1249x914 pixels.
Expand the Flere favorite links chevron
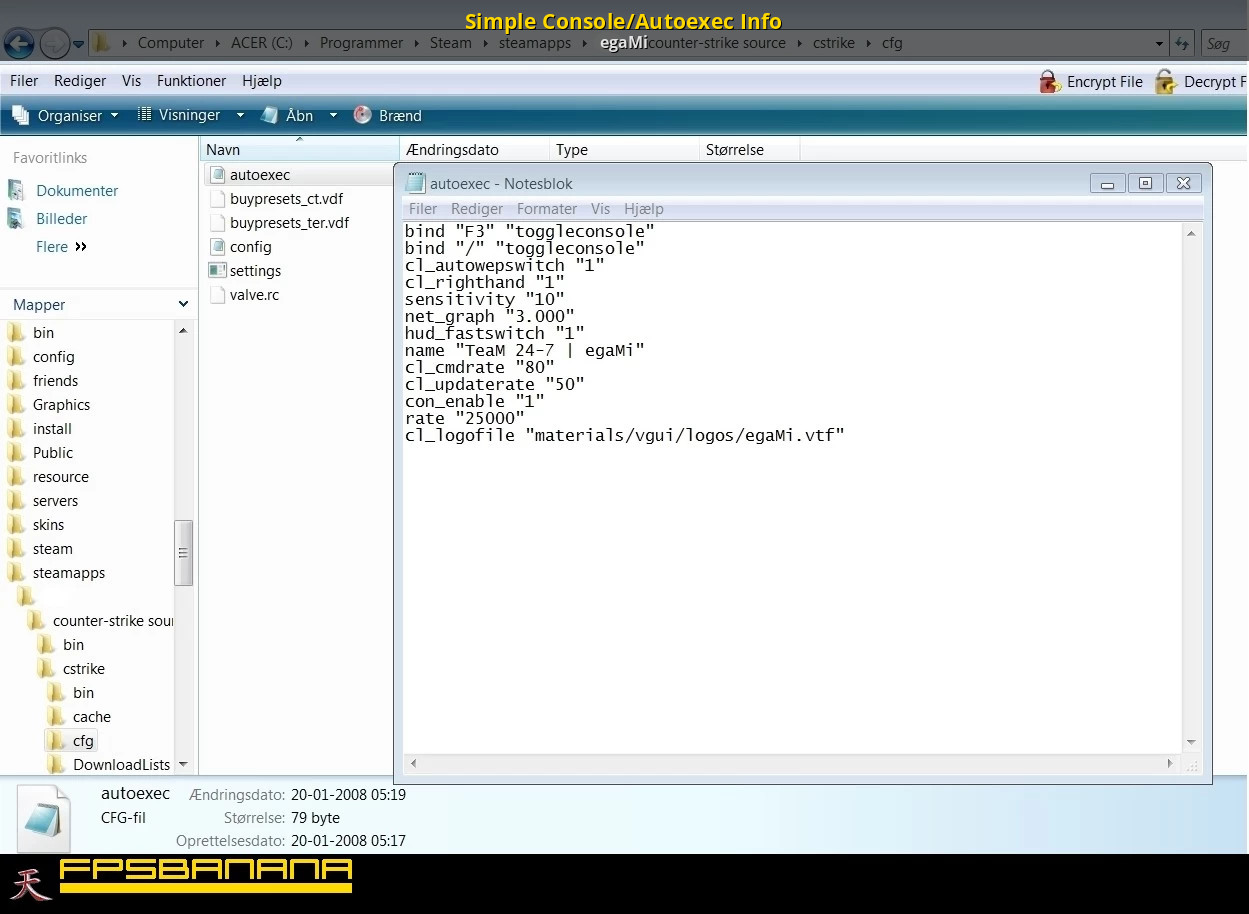pyautogui.click(x=81, y=247)
